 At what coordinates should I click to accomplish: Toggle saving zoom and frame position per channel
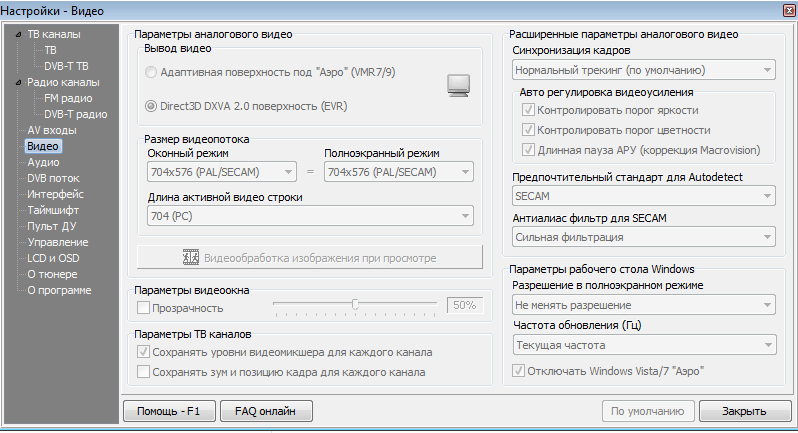tap(143, 372)
